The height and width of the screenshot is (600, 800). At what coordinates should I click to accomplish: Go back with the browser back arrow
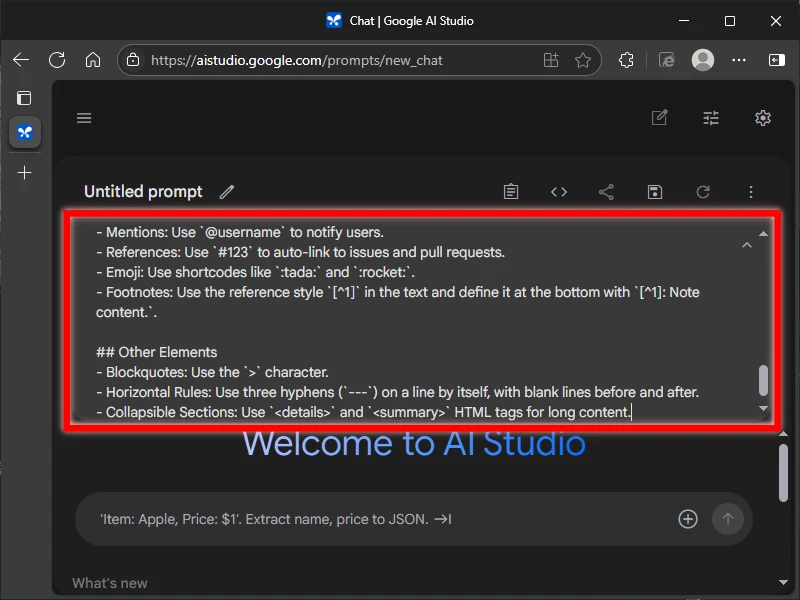tap(21, 60)
